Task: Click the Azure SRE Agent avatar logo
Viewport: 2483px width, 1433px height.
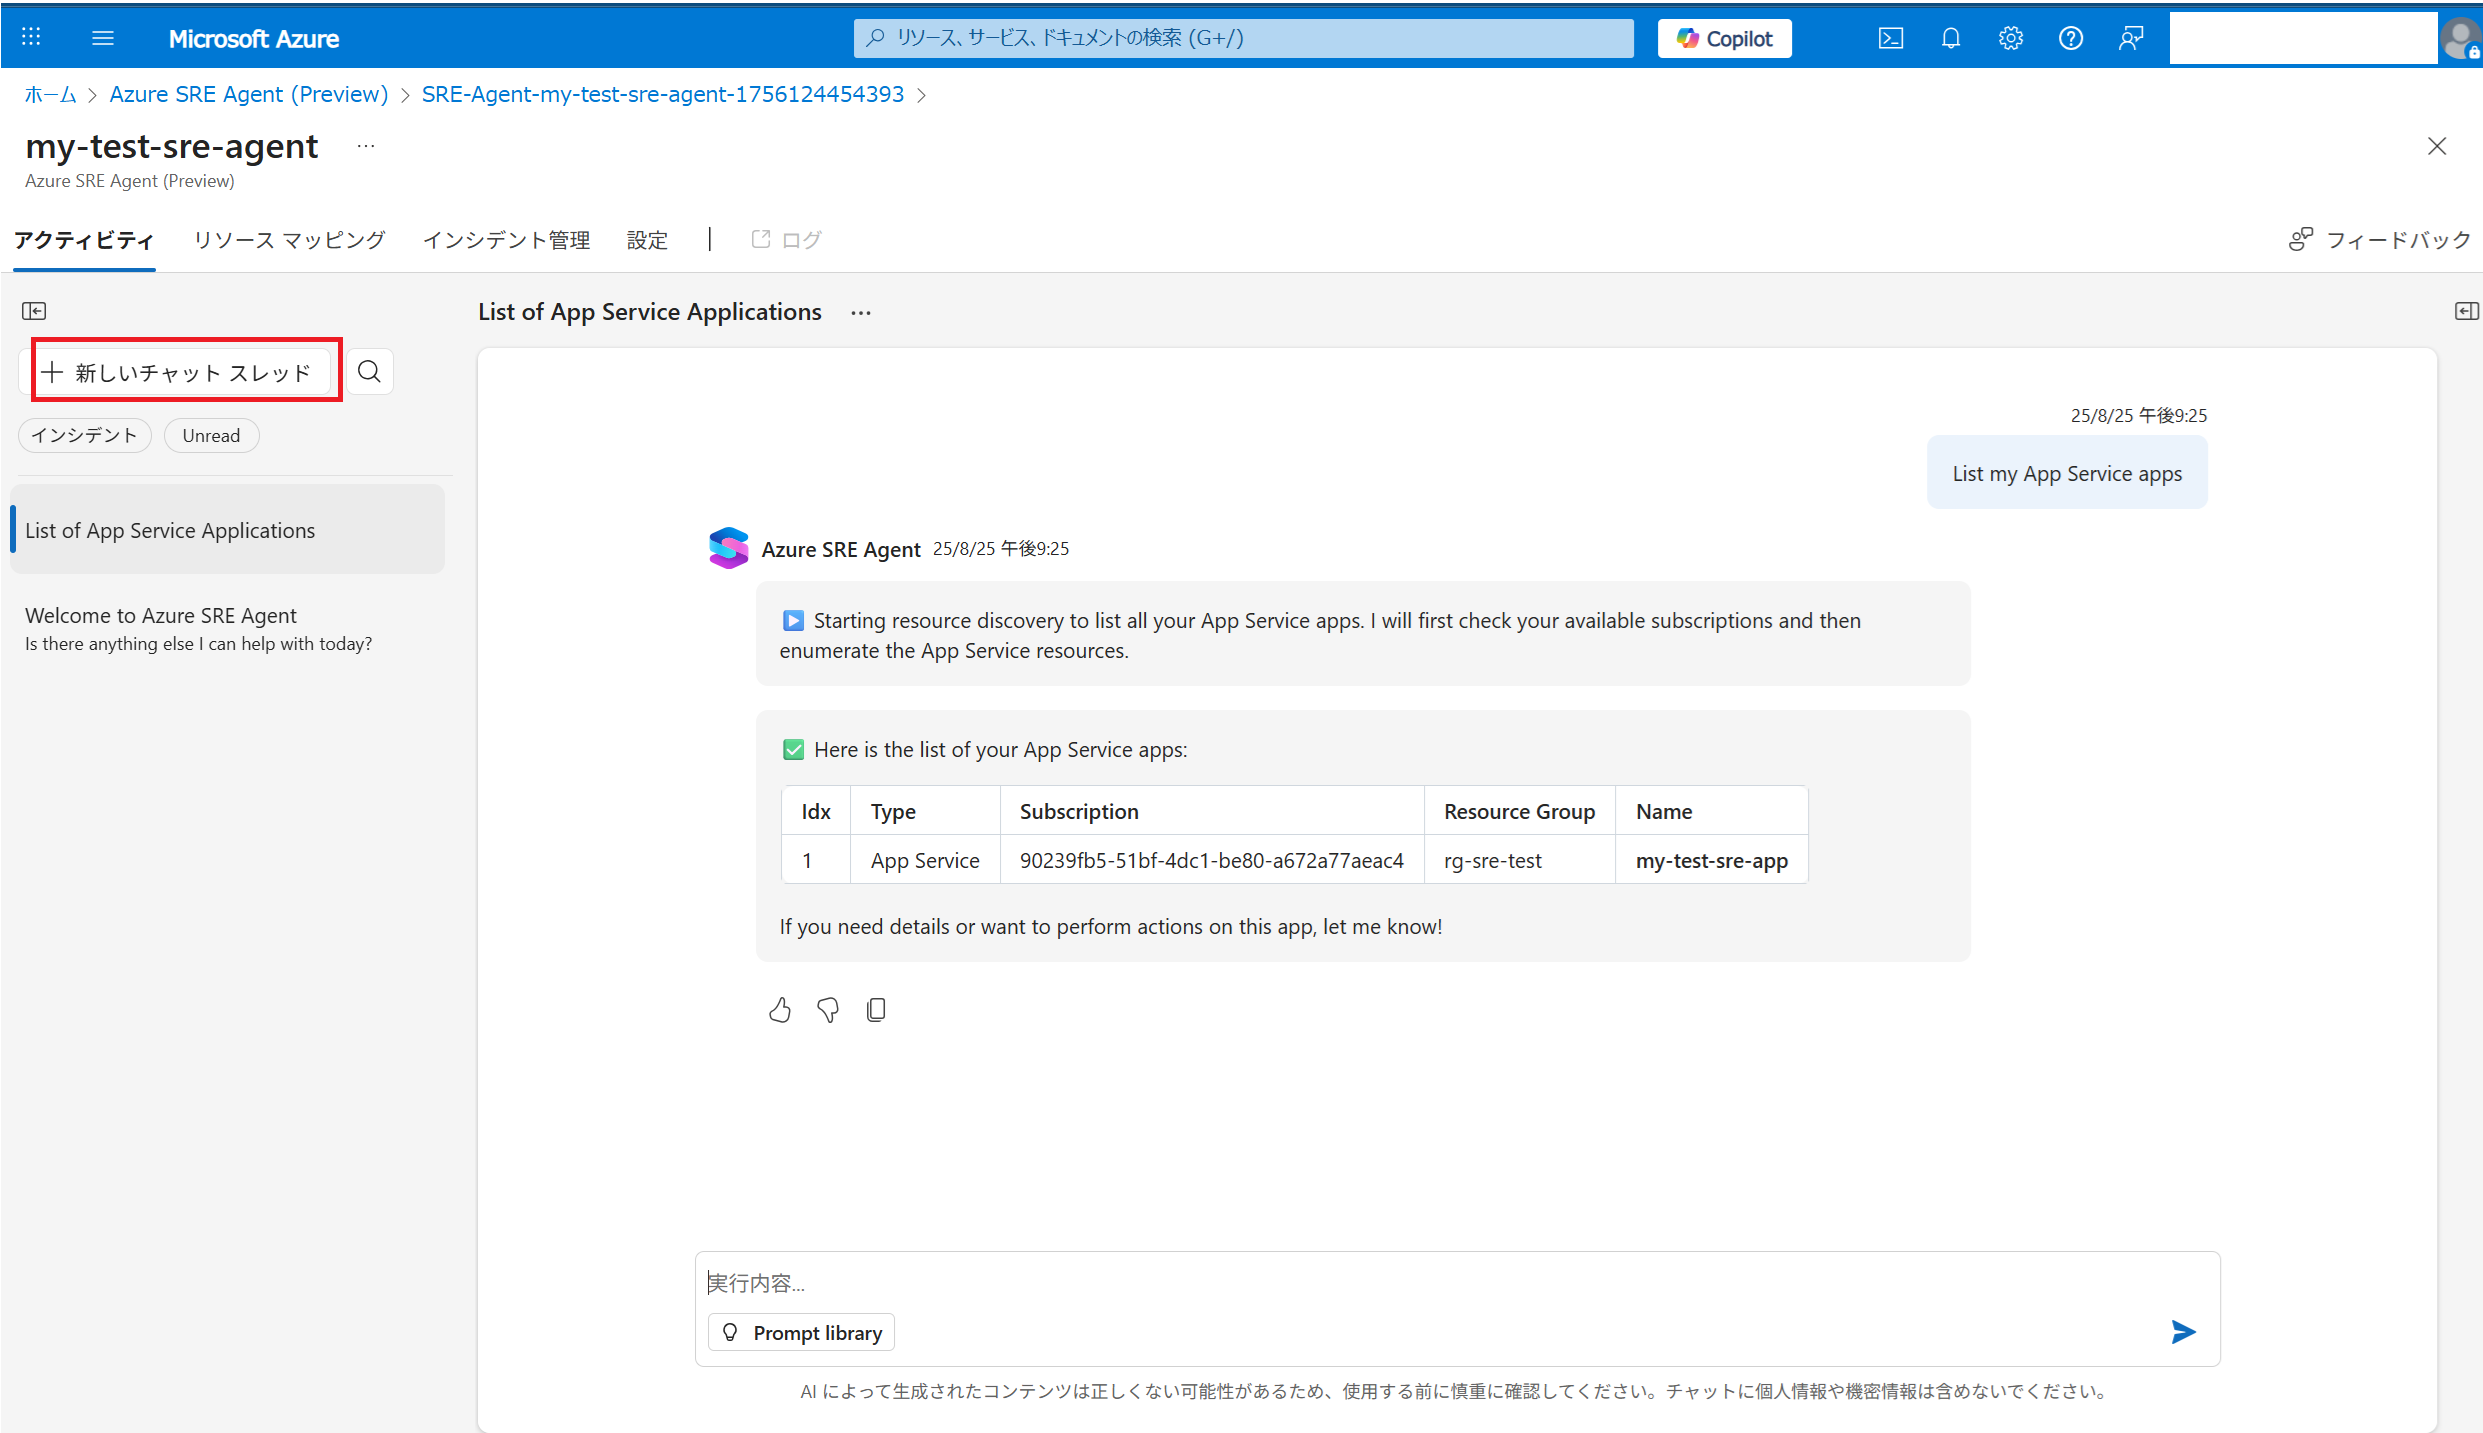Action: [x=728, y=548]
